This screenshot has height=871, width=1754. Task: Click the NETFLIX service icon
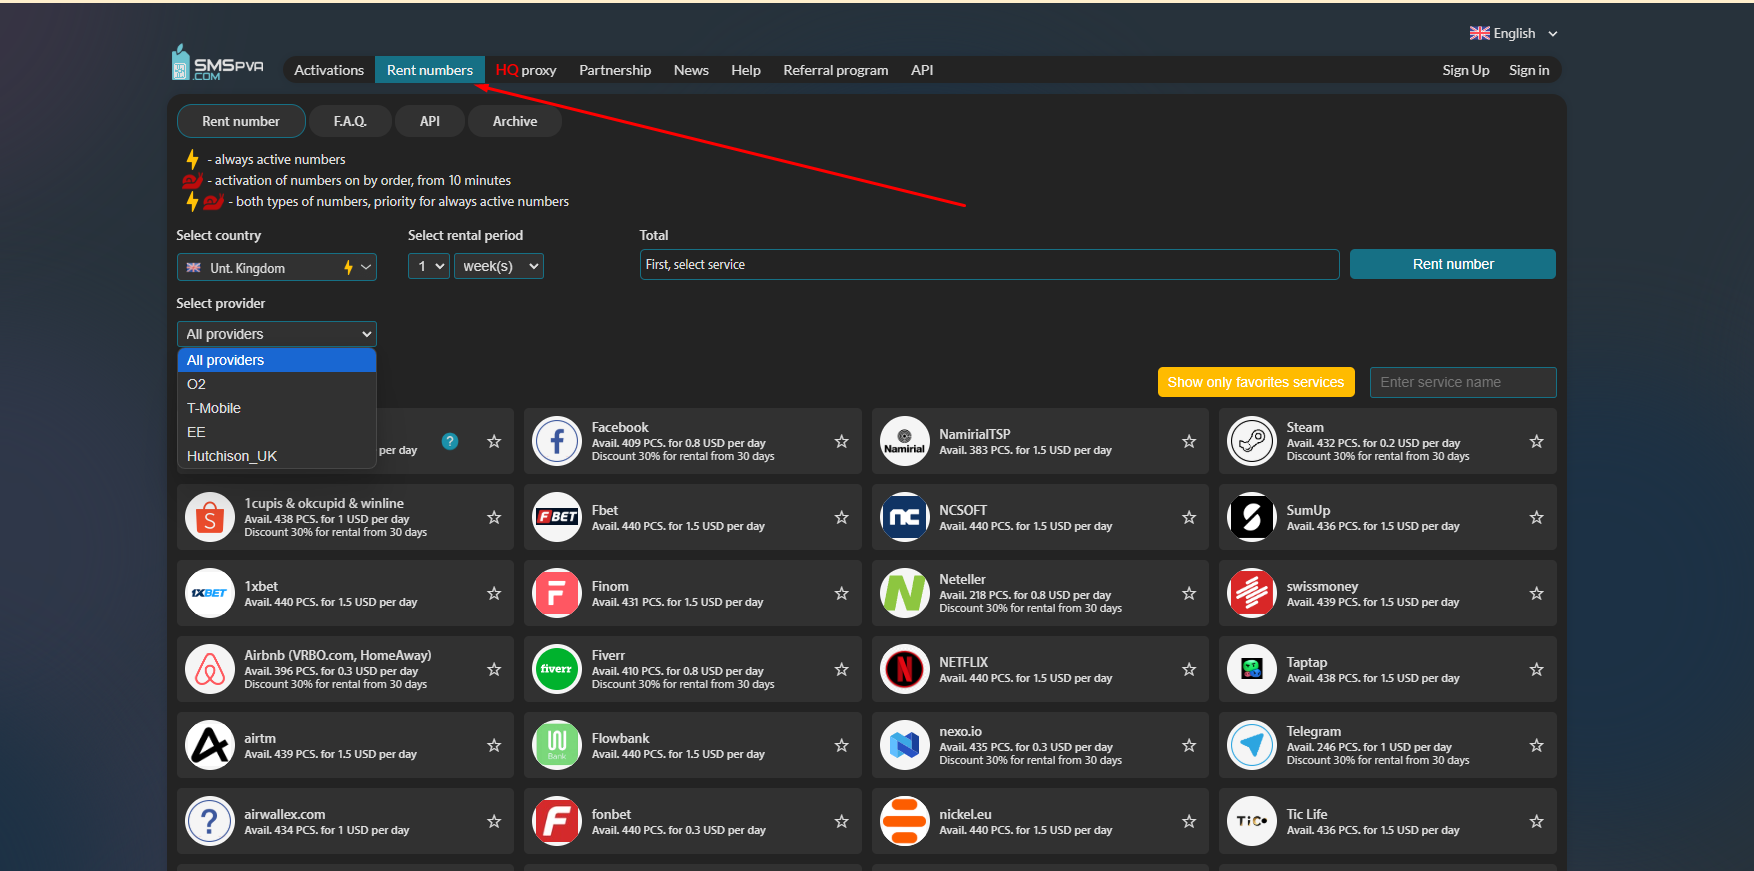click(x=905, y=669)
